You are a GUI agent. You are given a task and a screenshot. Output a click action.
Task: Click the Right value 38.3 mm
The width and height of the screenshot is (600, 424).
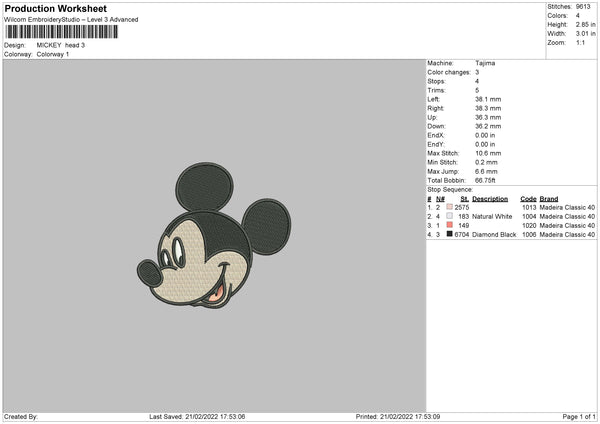(488, 108)
